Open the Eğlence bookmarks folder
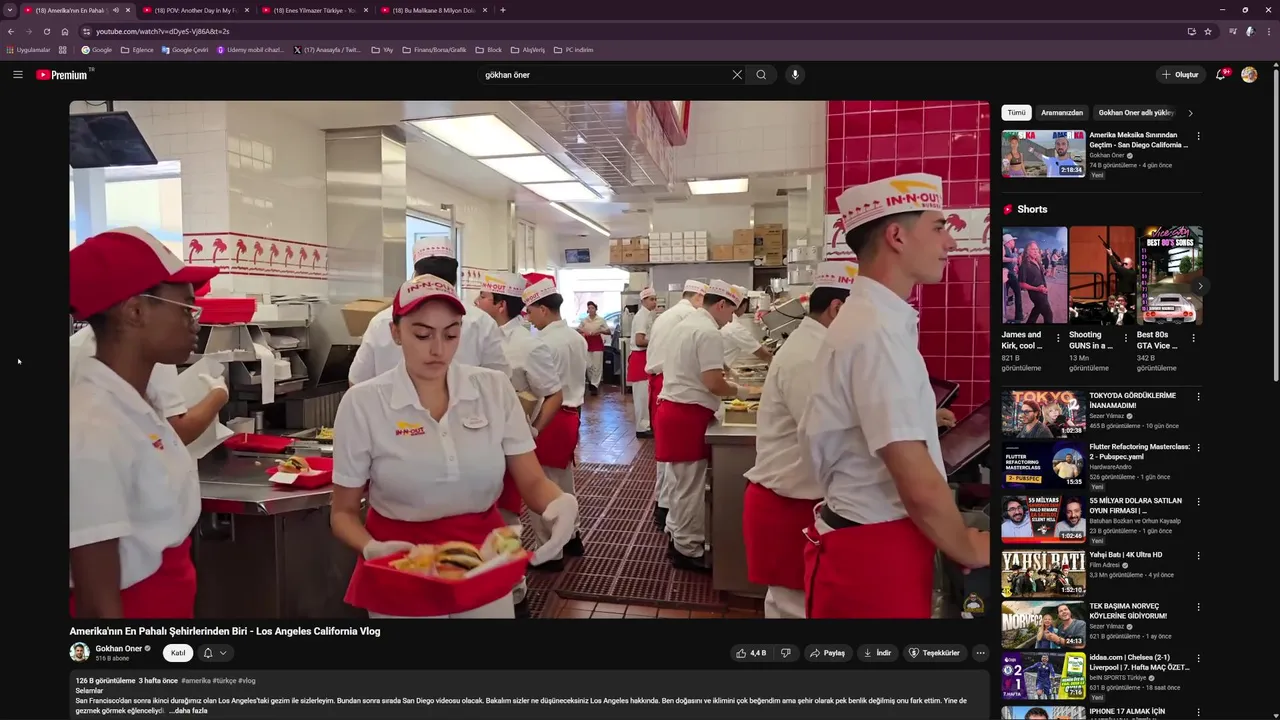The height and width of the screenshot is (720, 1280). (x=138, y=50)
